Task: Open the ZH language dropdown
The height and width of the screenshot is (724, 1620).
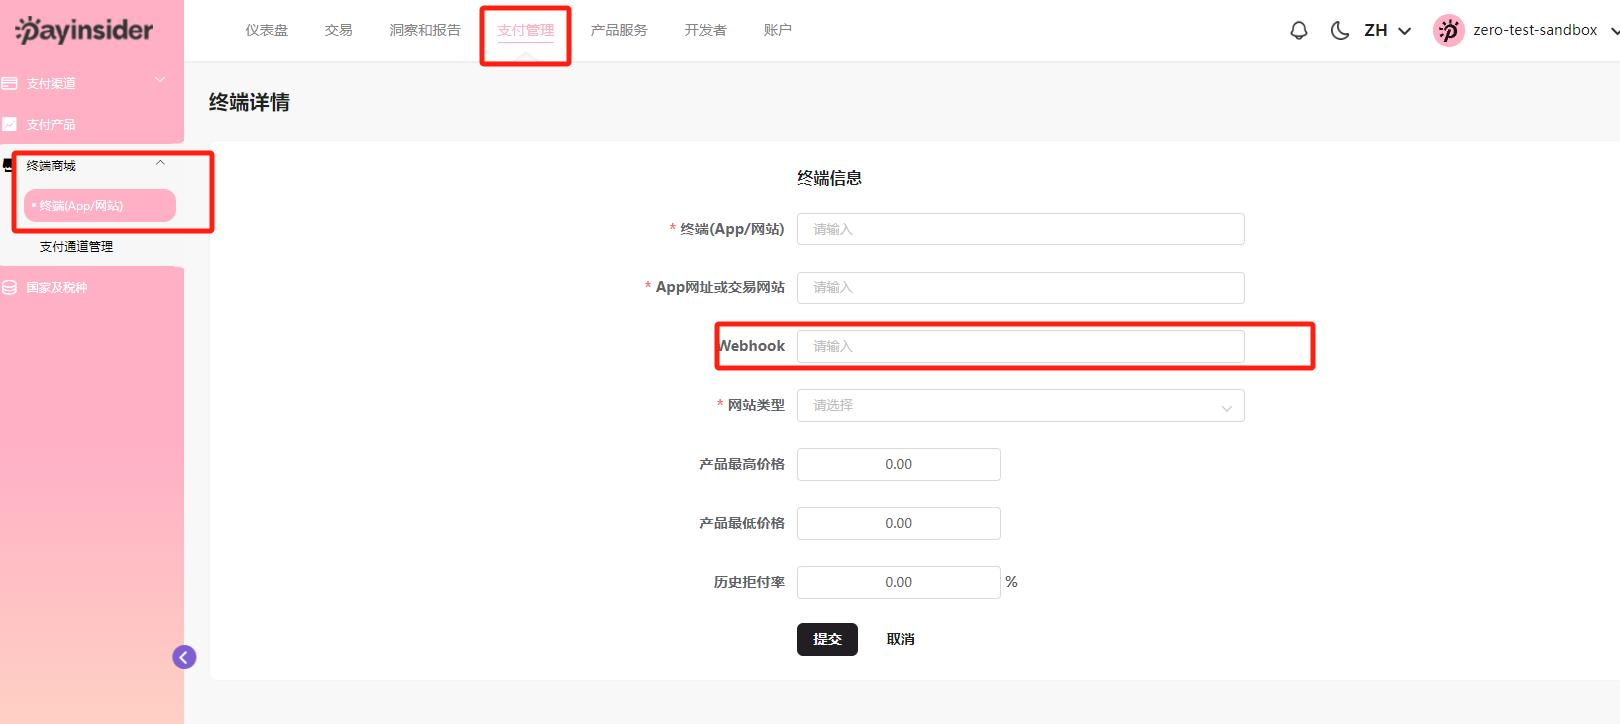Action: tap(1387, 31)
